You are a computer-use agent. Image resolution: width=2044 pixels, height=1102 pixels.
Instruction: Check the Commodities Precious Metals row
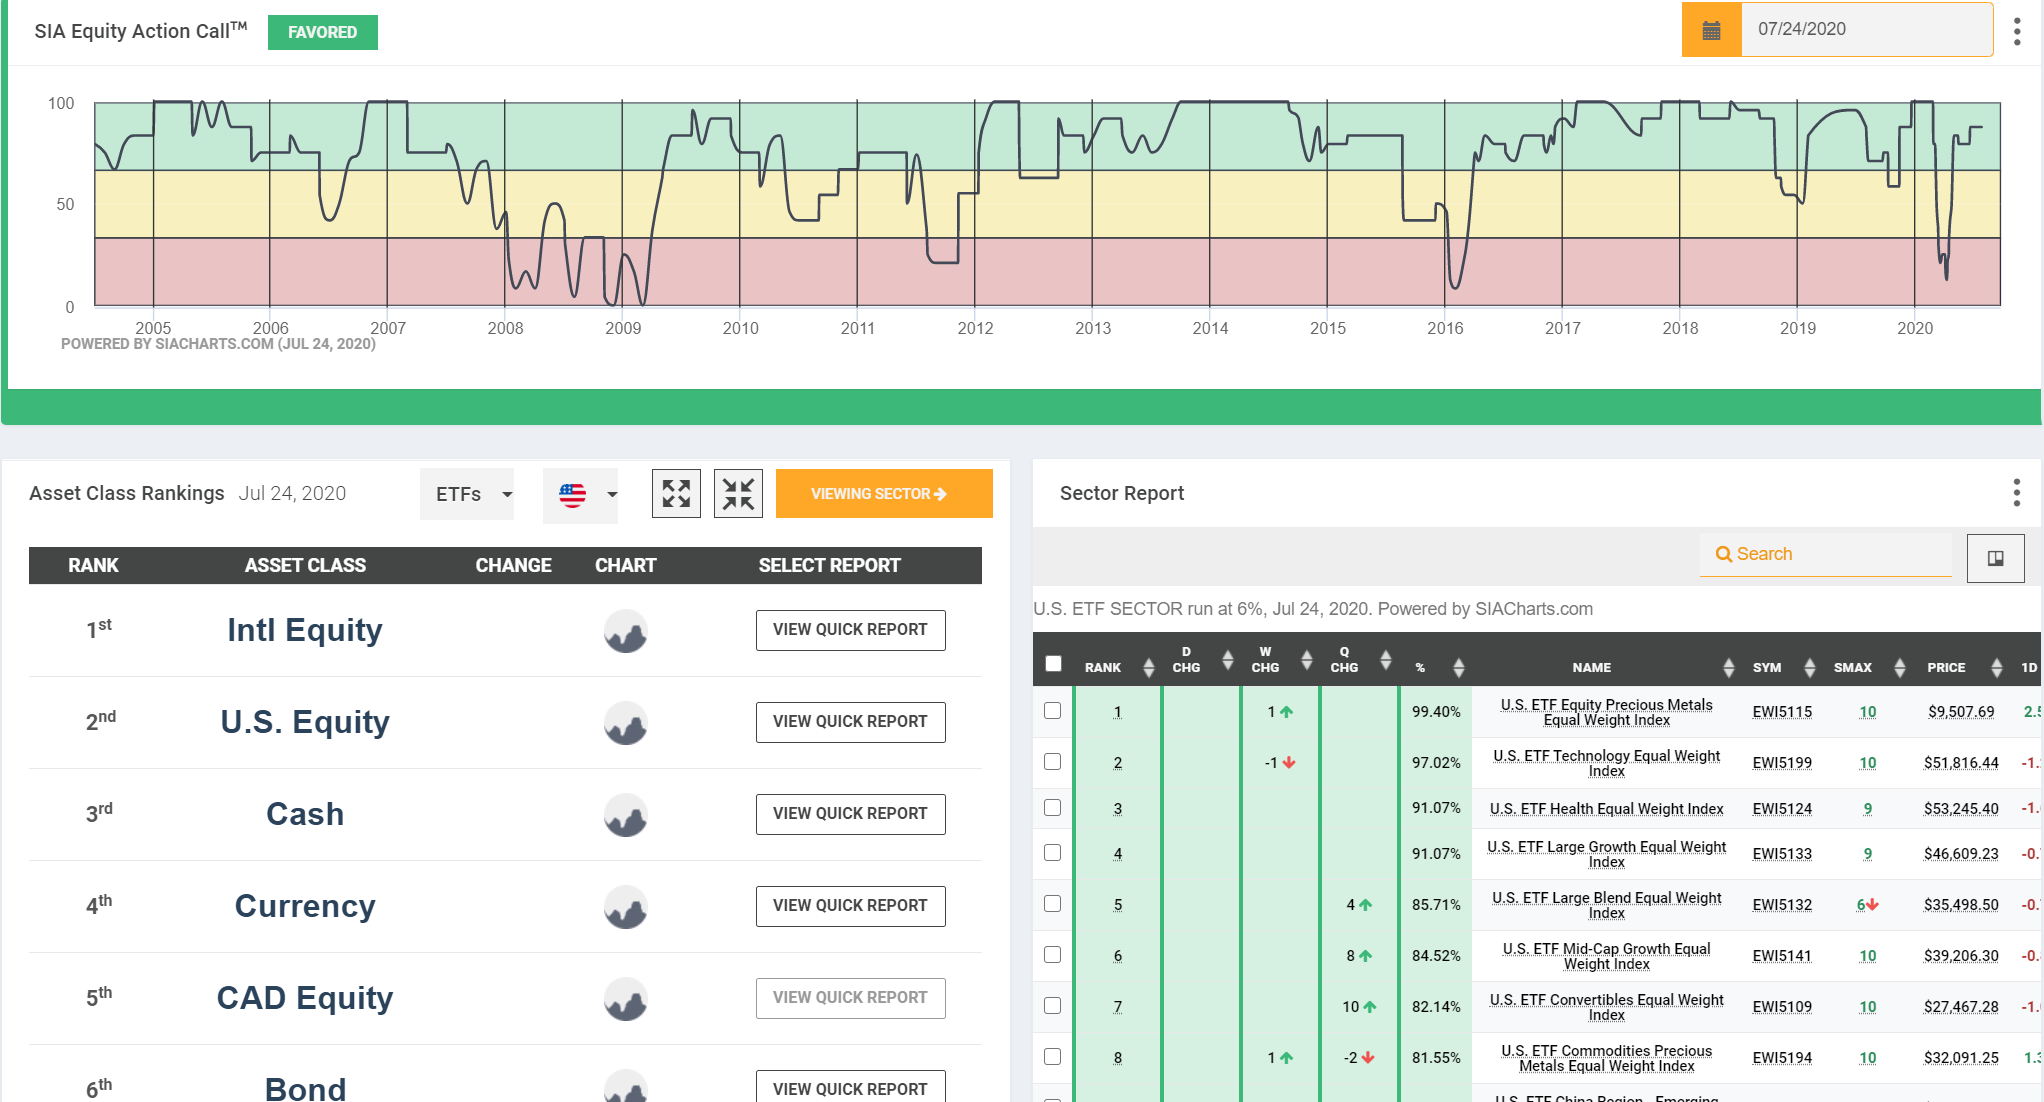click(x=1052, y=1056)
